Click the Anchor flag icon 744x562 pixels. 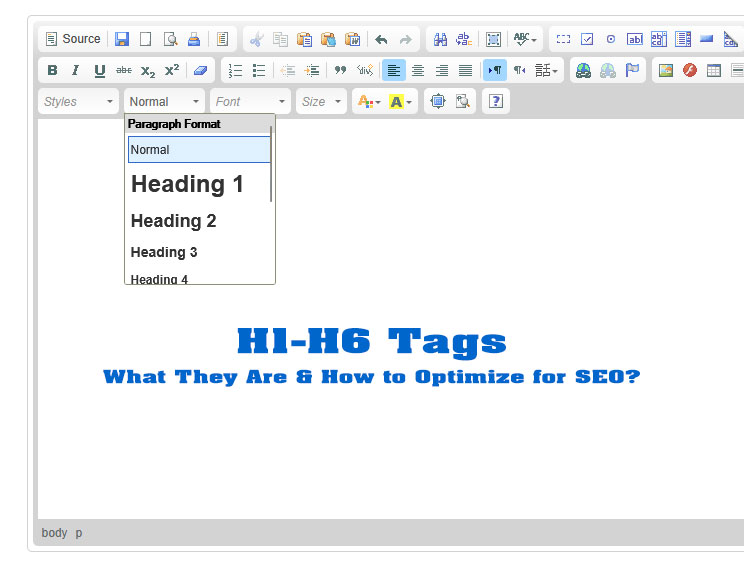(632, 70)
